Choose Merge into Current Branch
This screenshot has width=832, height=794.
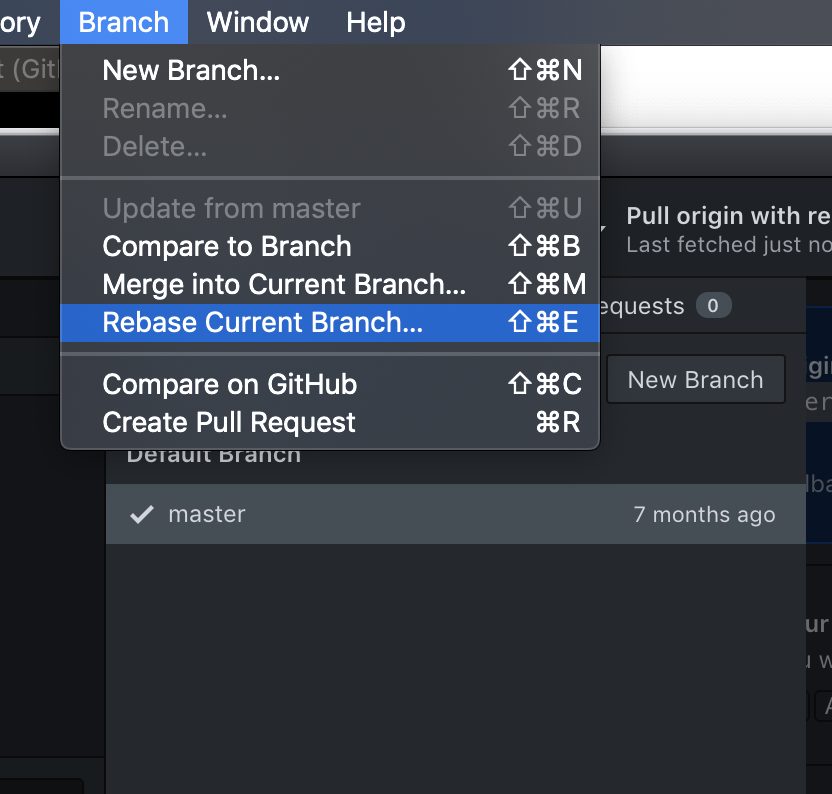coord(283,284)
